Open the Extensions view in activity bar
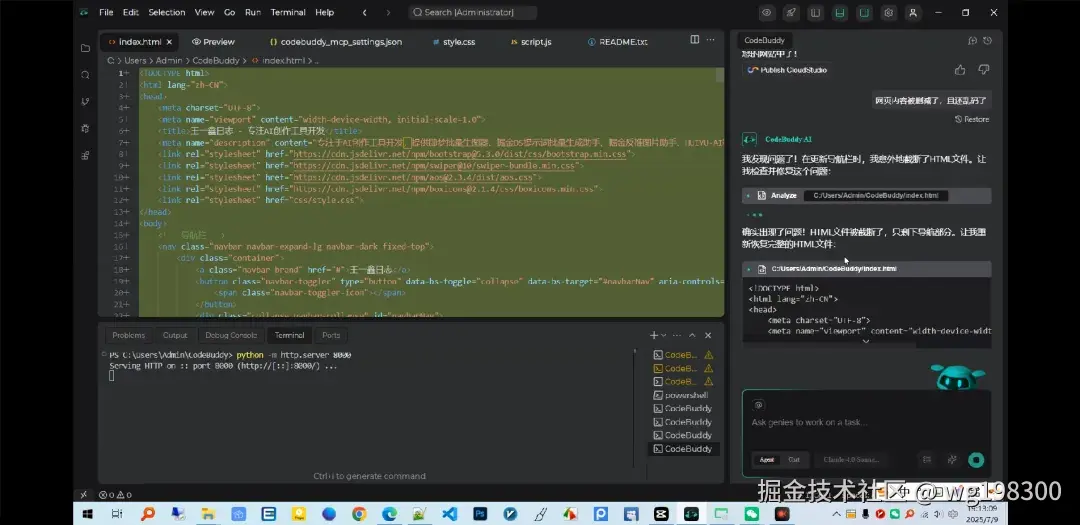The height and width of the screenshot is (525, 1080). click(x=85, y=156)
